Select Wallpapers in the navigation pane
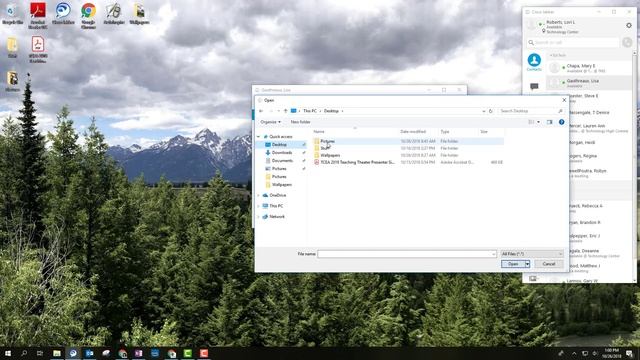 click(x=282, y=185)
